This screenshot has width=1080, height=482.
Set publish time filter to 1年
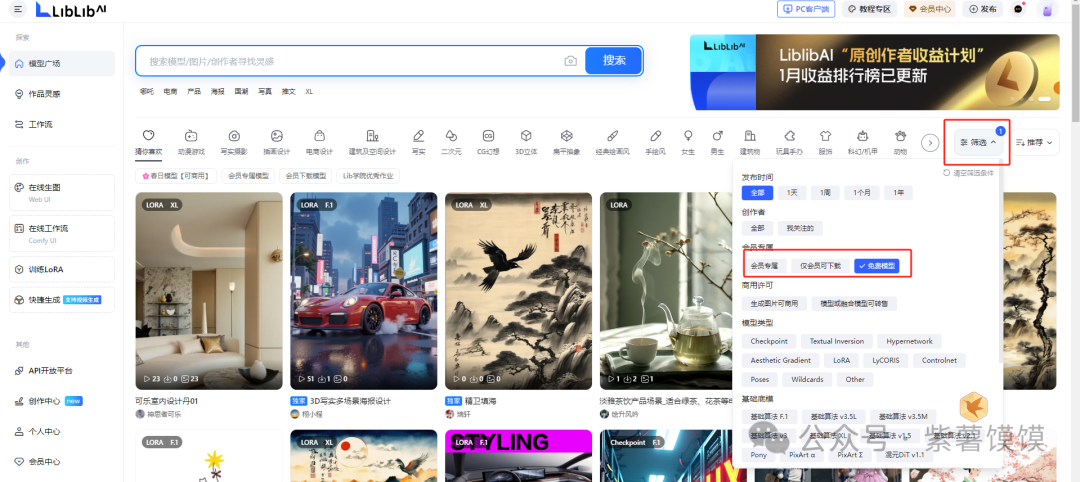[x=898, y=193]
